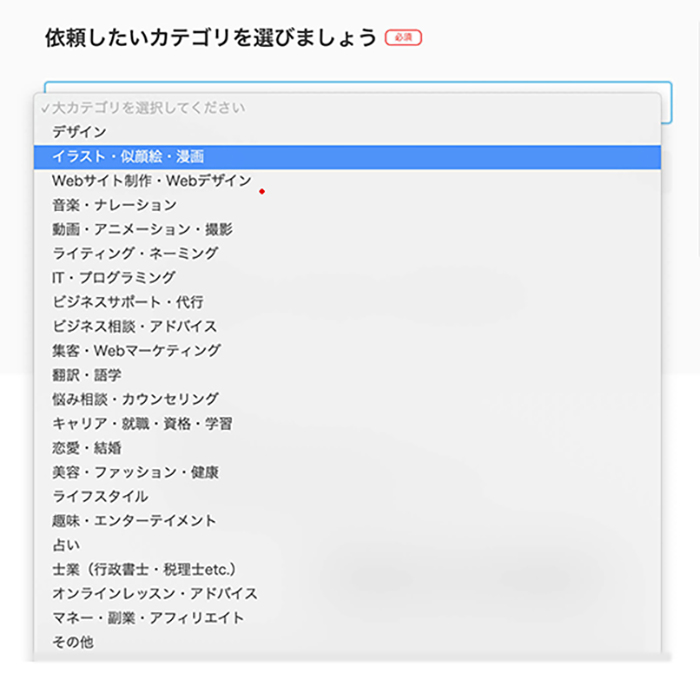Select デザイン from the category list
Screen dimensions: 700x693
tap(347, 132)
